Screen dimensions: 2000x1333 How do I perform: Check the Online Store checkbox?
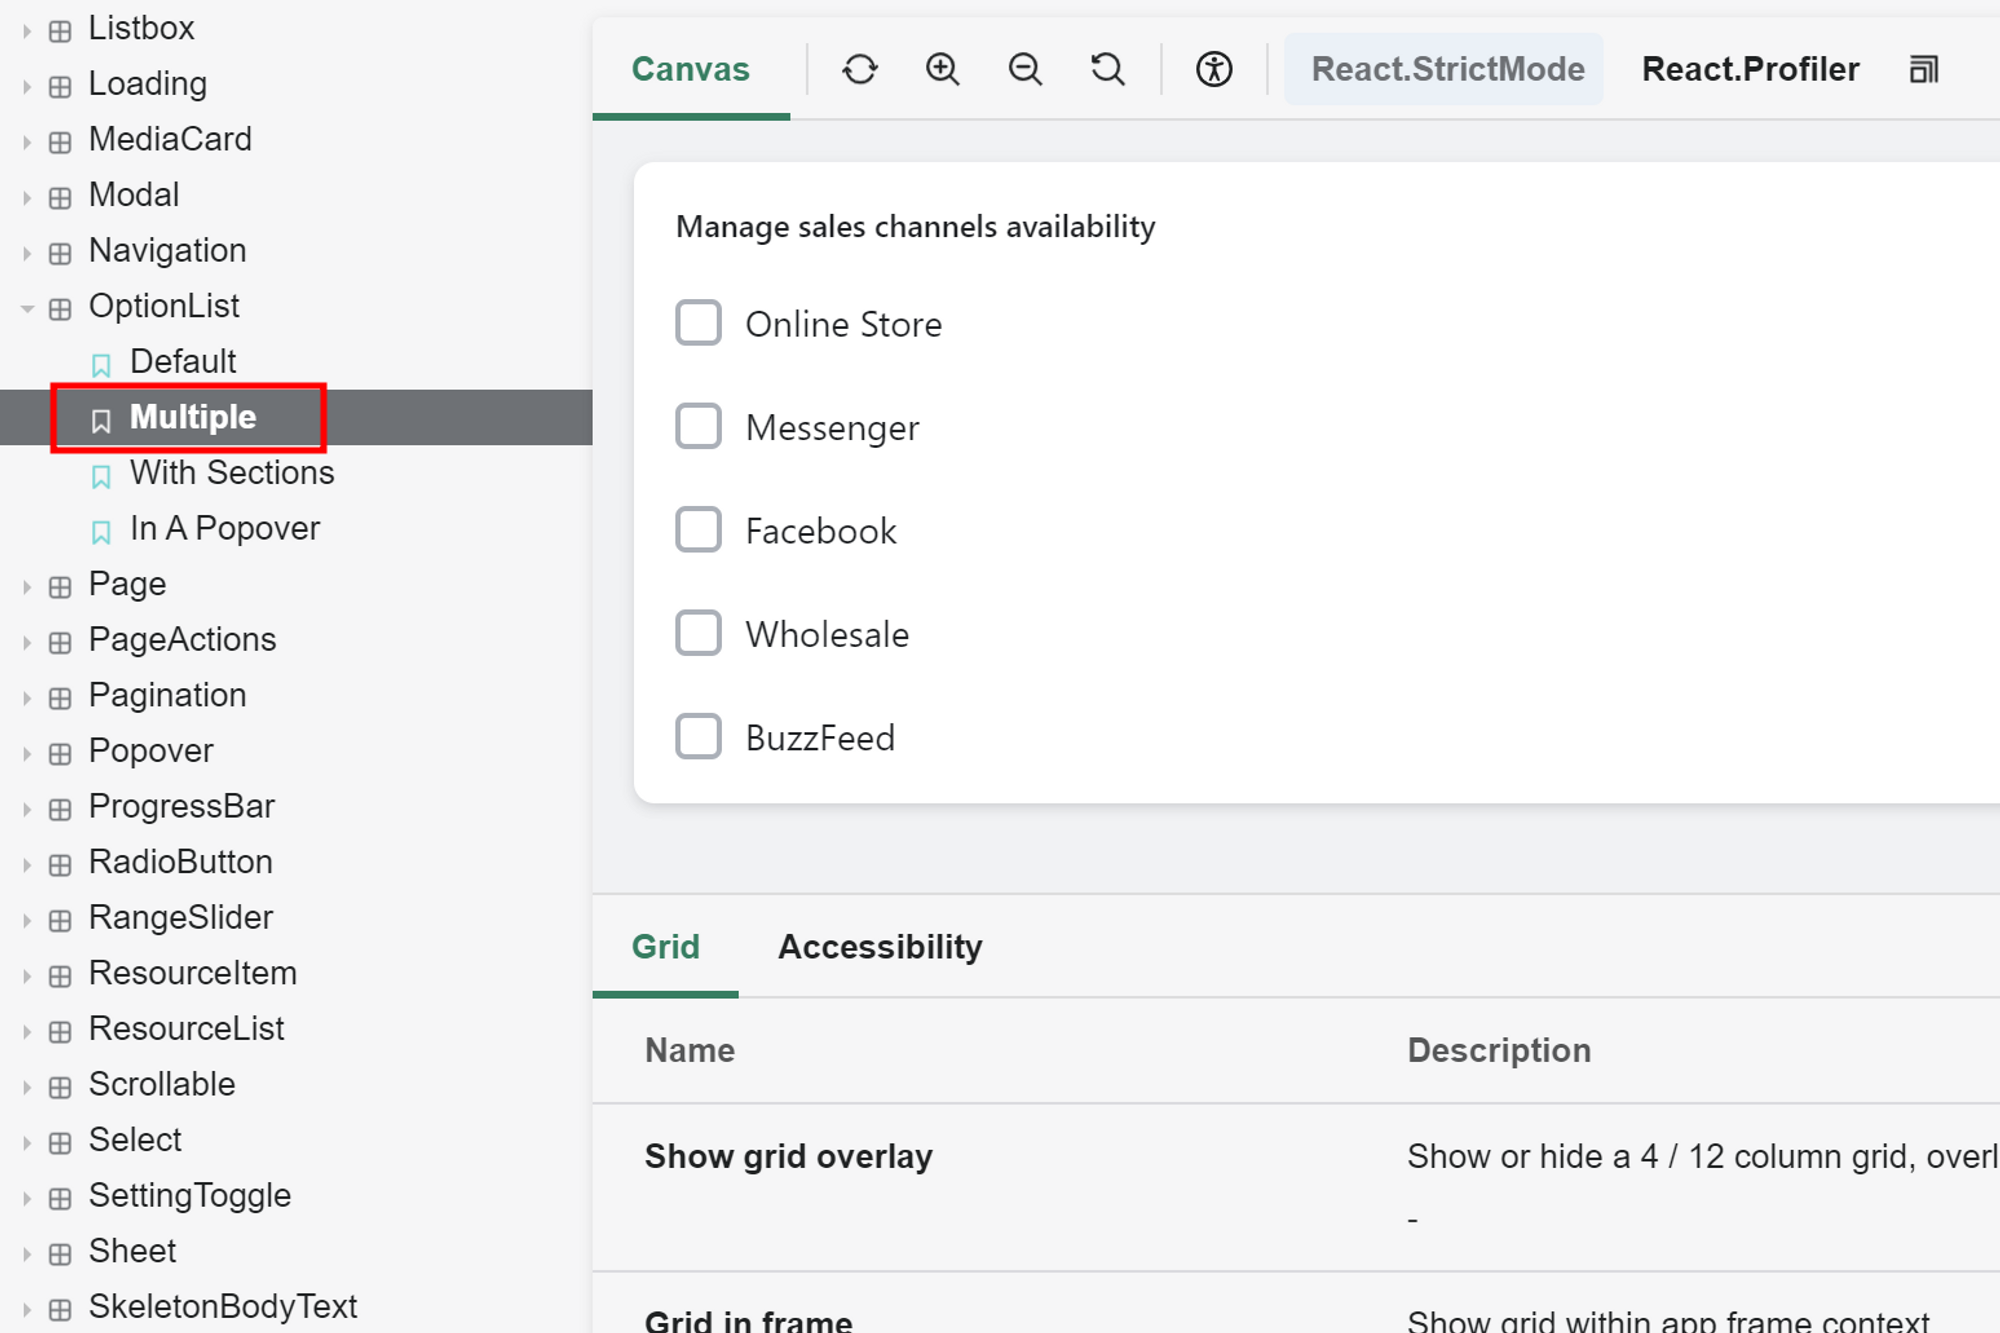coord(698,323)
